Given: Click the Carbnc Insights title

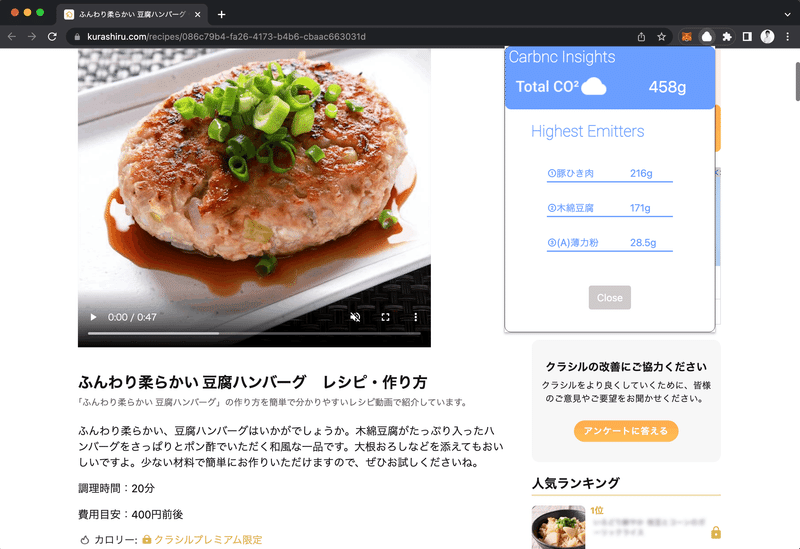Looking at the screenshot, I should [562, 57].
